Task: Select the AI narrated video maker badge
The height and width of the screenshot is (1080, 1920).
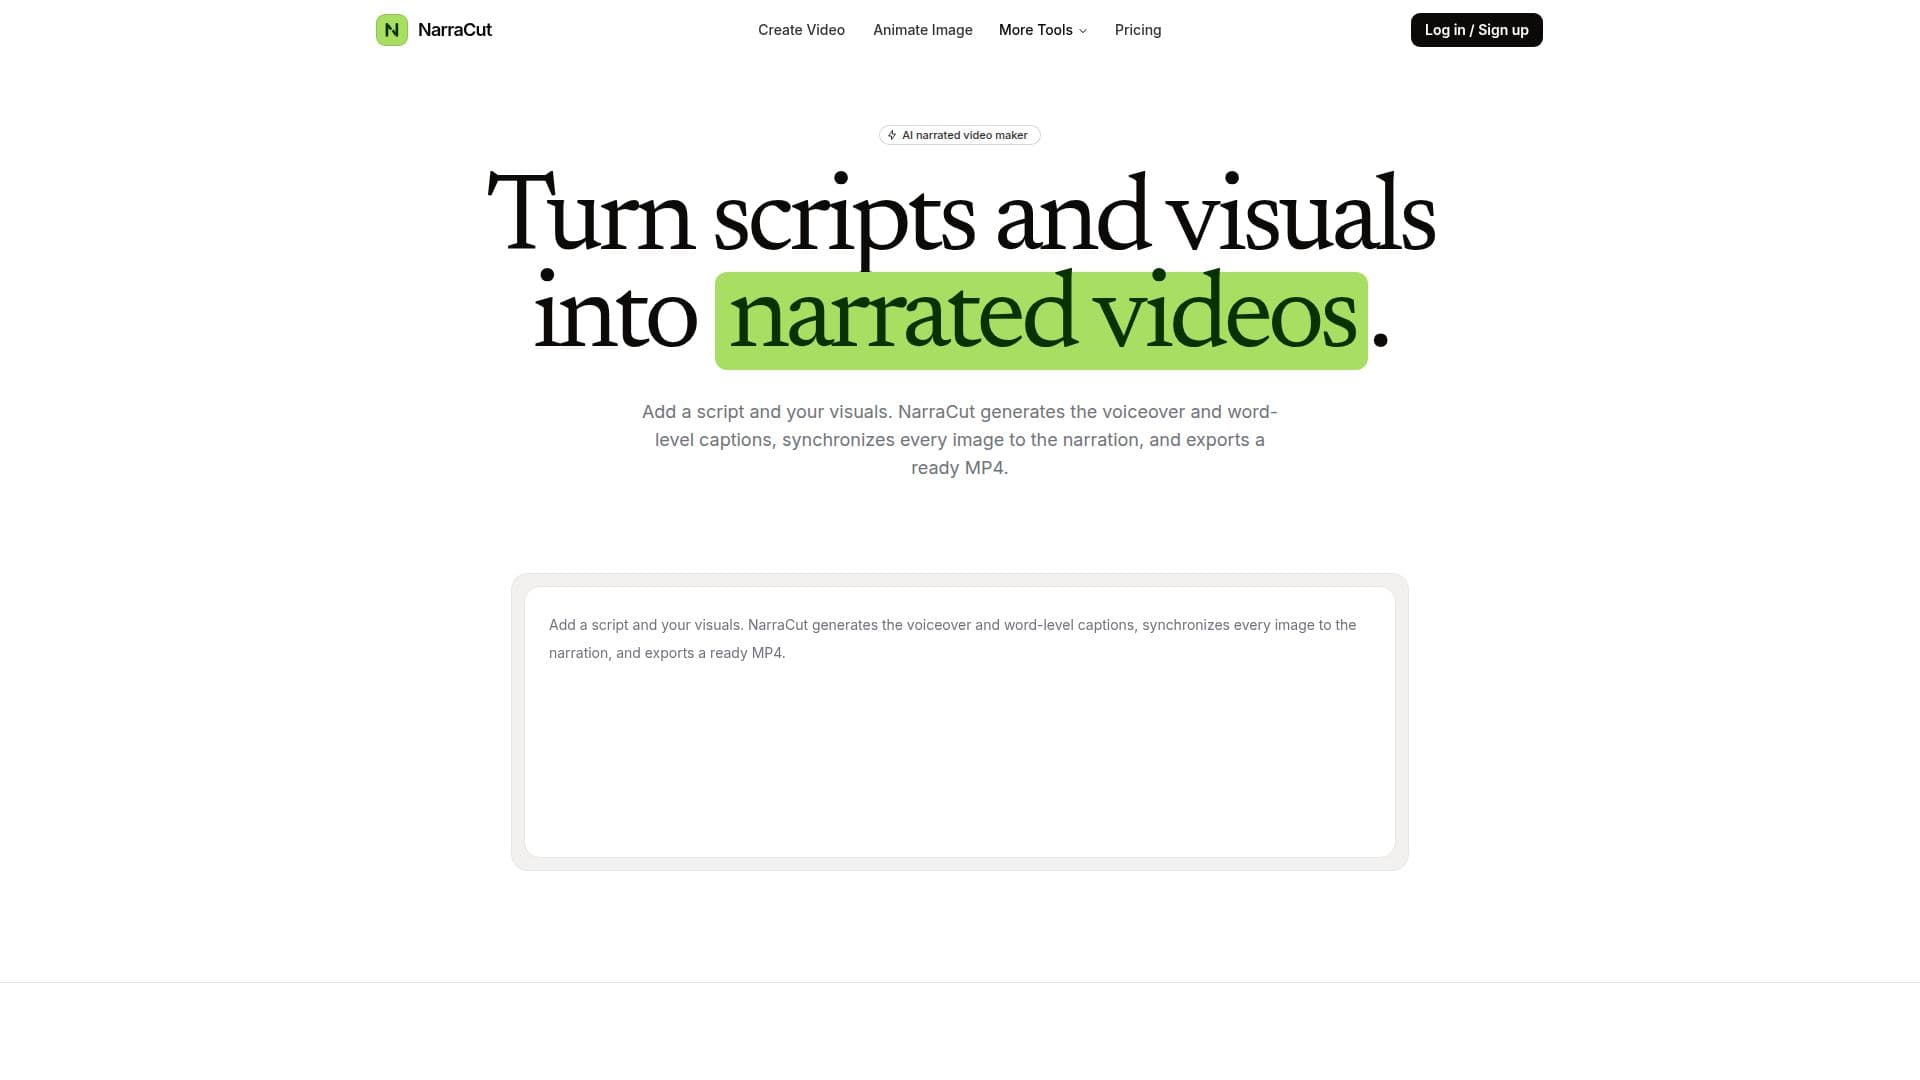Action: tap(960, 135)
